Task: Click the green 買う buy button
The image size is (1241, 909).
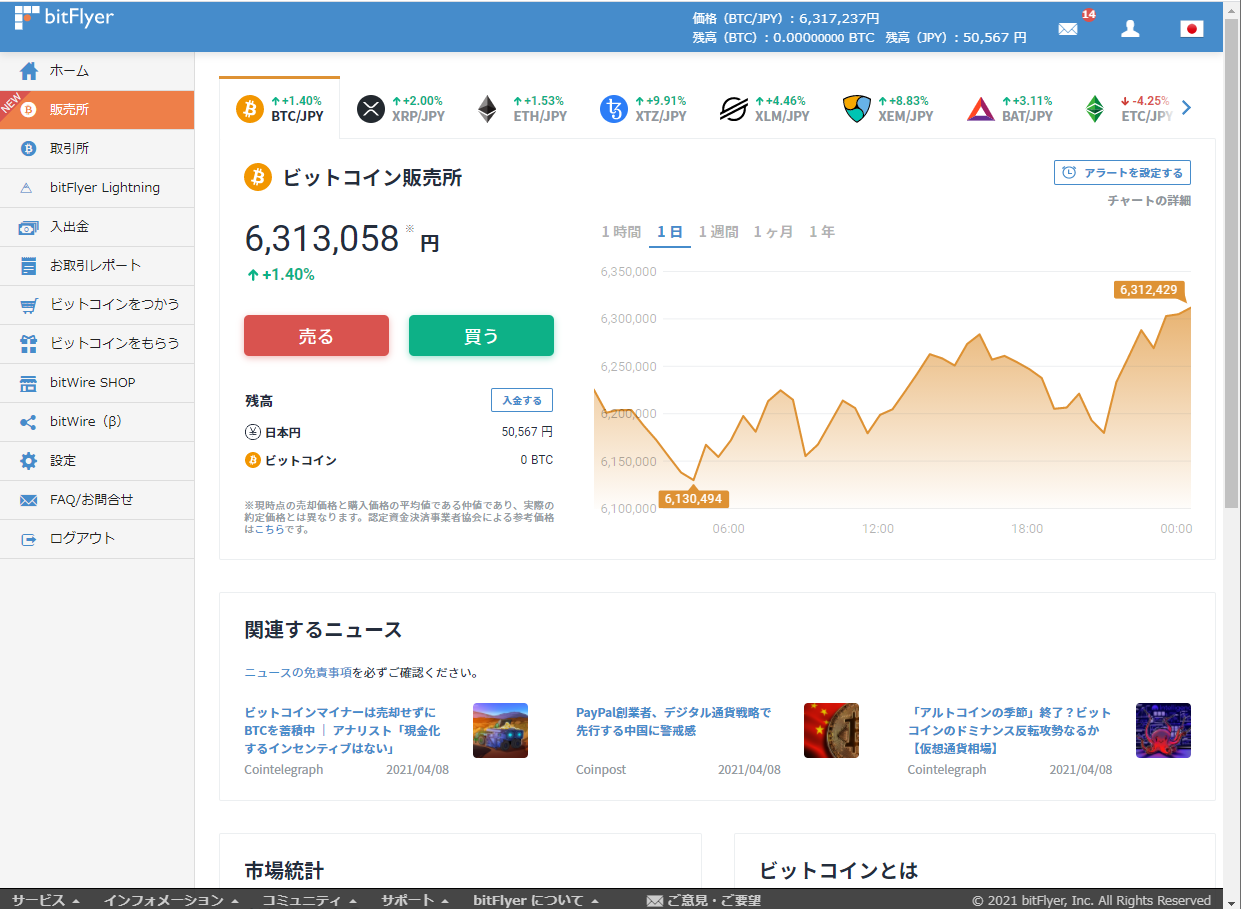Action: (x=481, y=336)
